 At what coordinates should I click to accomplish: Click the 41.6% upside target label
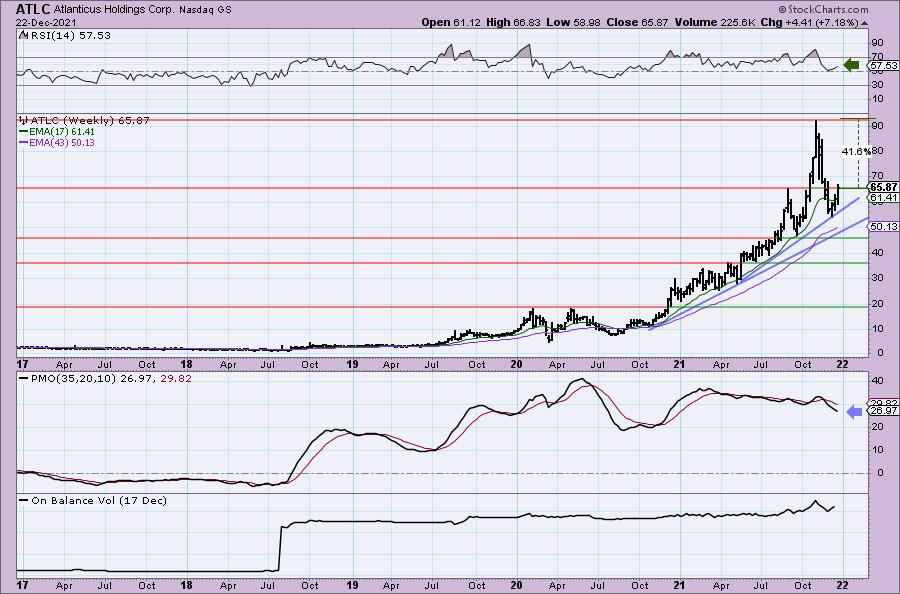point(855,152)
